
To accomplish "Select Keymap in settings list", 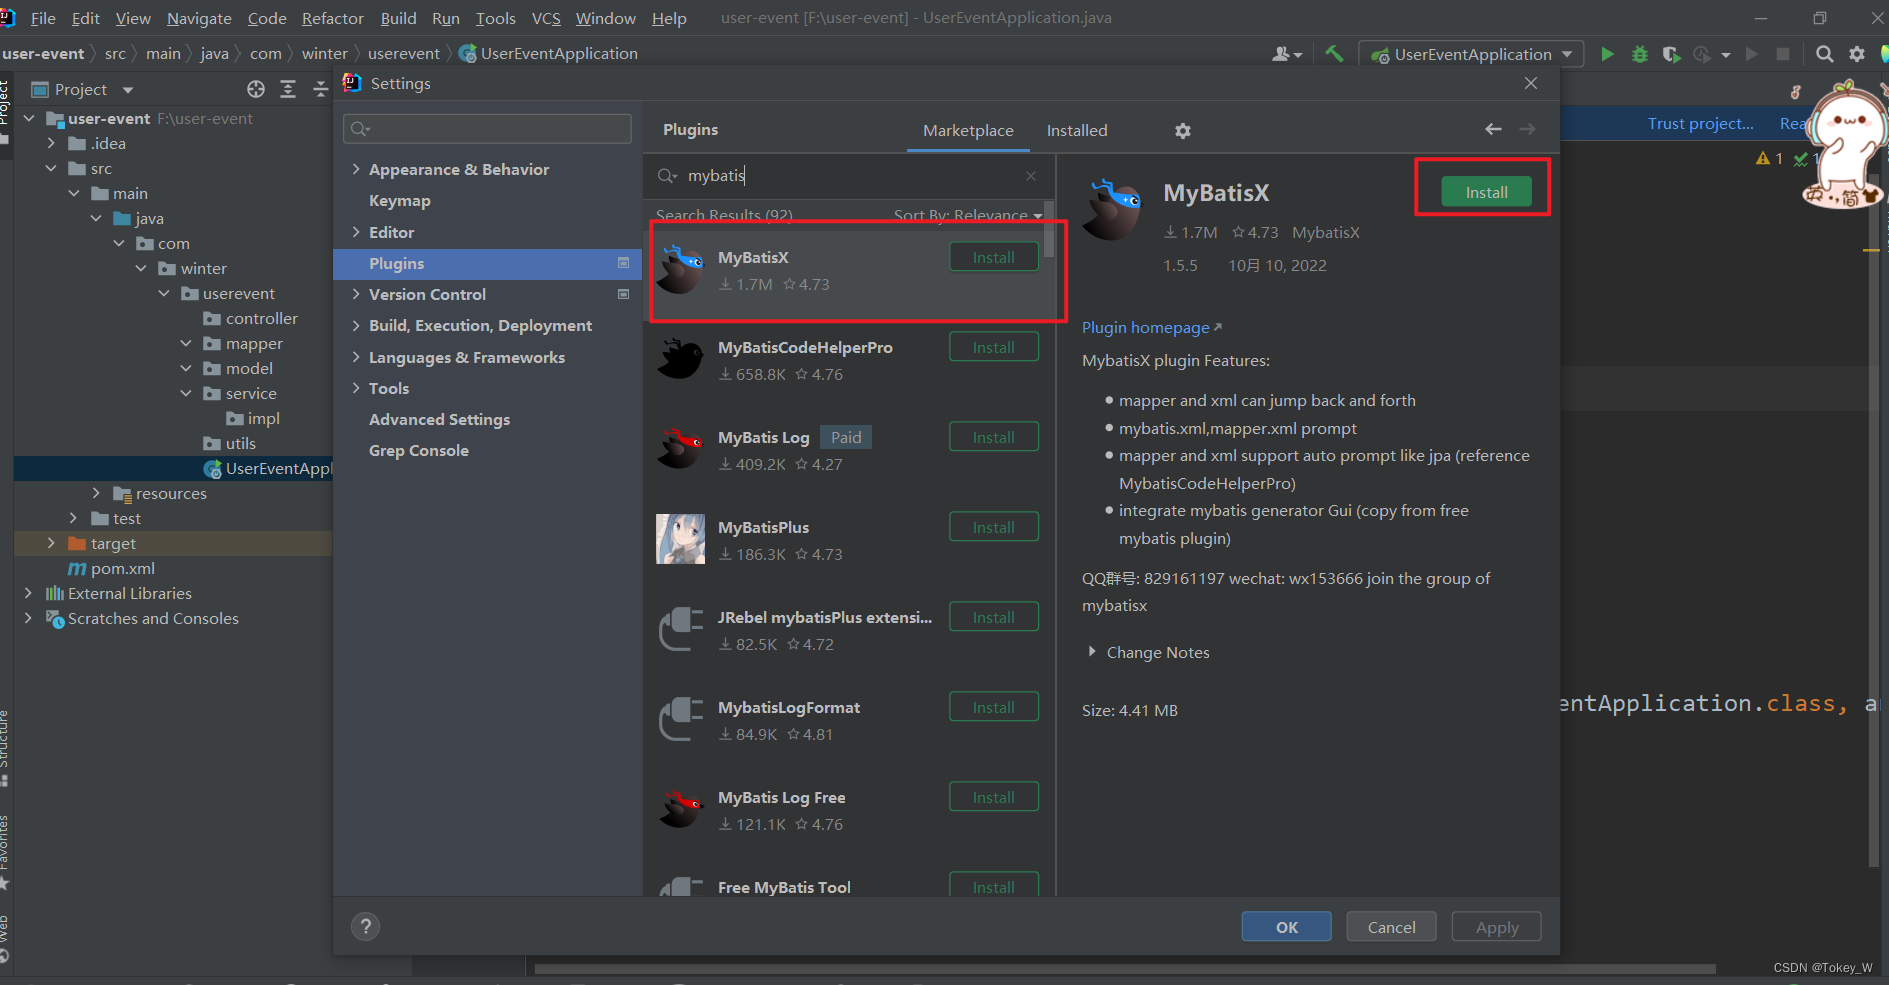I will pos(400,201).
